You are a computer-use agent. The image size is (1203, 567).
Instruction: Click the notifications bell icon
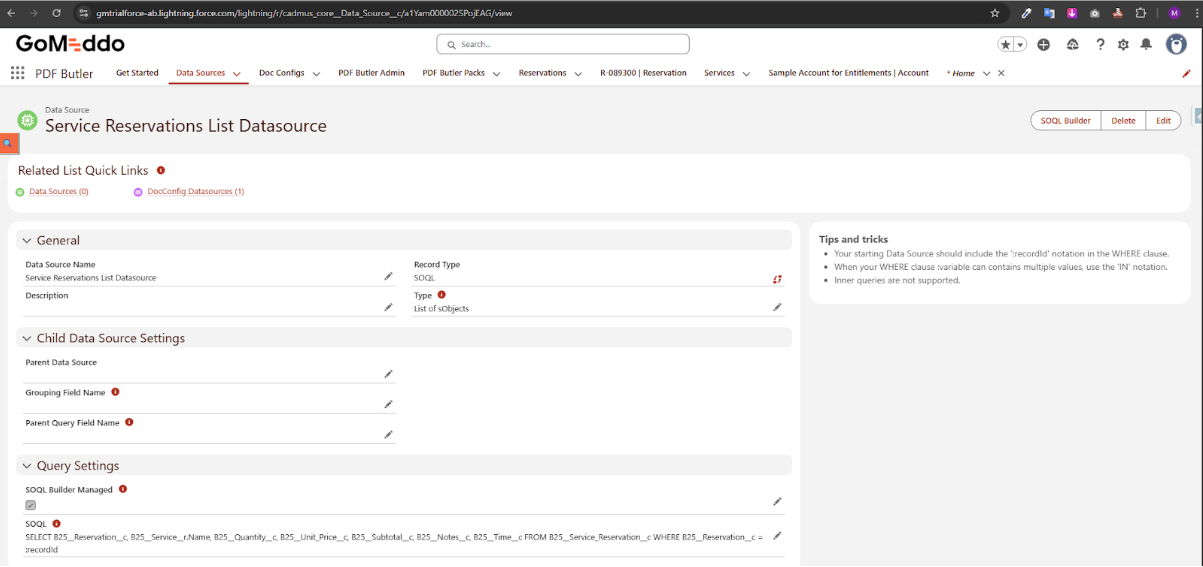(x=1146, y=45)
